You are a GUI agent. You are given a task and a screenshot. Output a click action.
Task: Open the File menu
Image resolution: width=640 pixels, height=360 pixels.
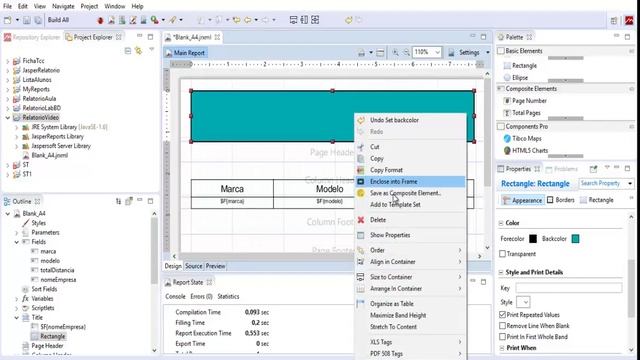[x=7, y=6]
